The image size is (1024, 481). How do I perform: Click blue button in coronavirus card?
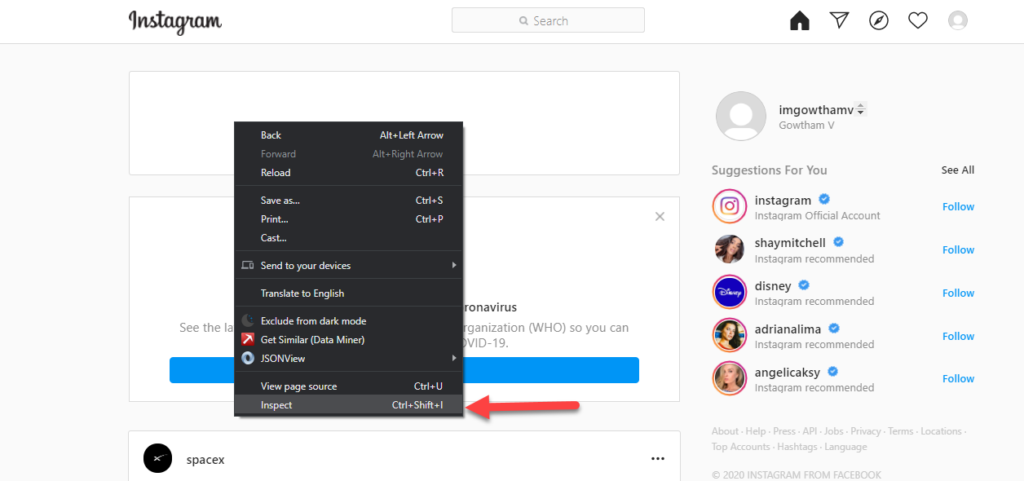click(x=404, y=370)
